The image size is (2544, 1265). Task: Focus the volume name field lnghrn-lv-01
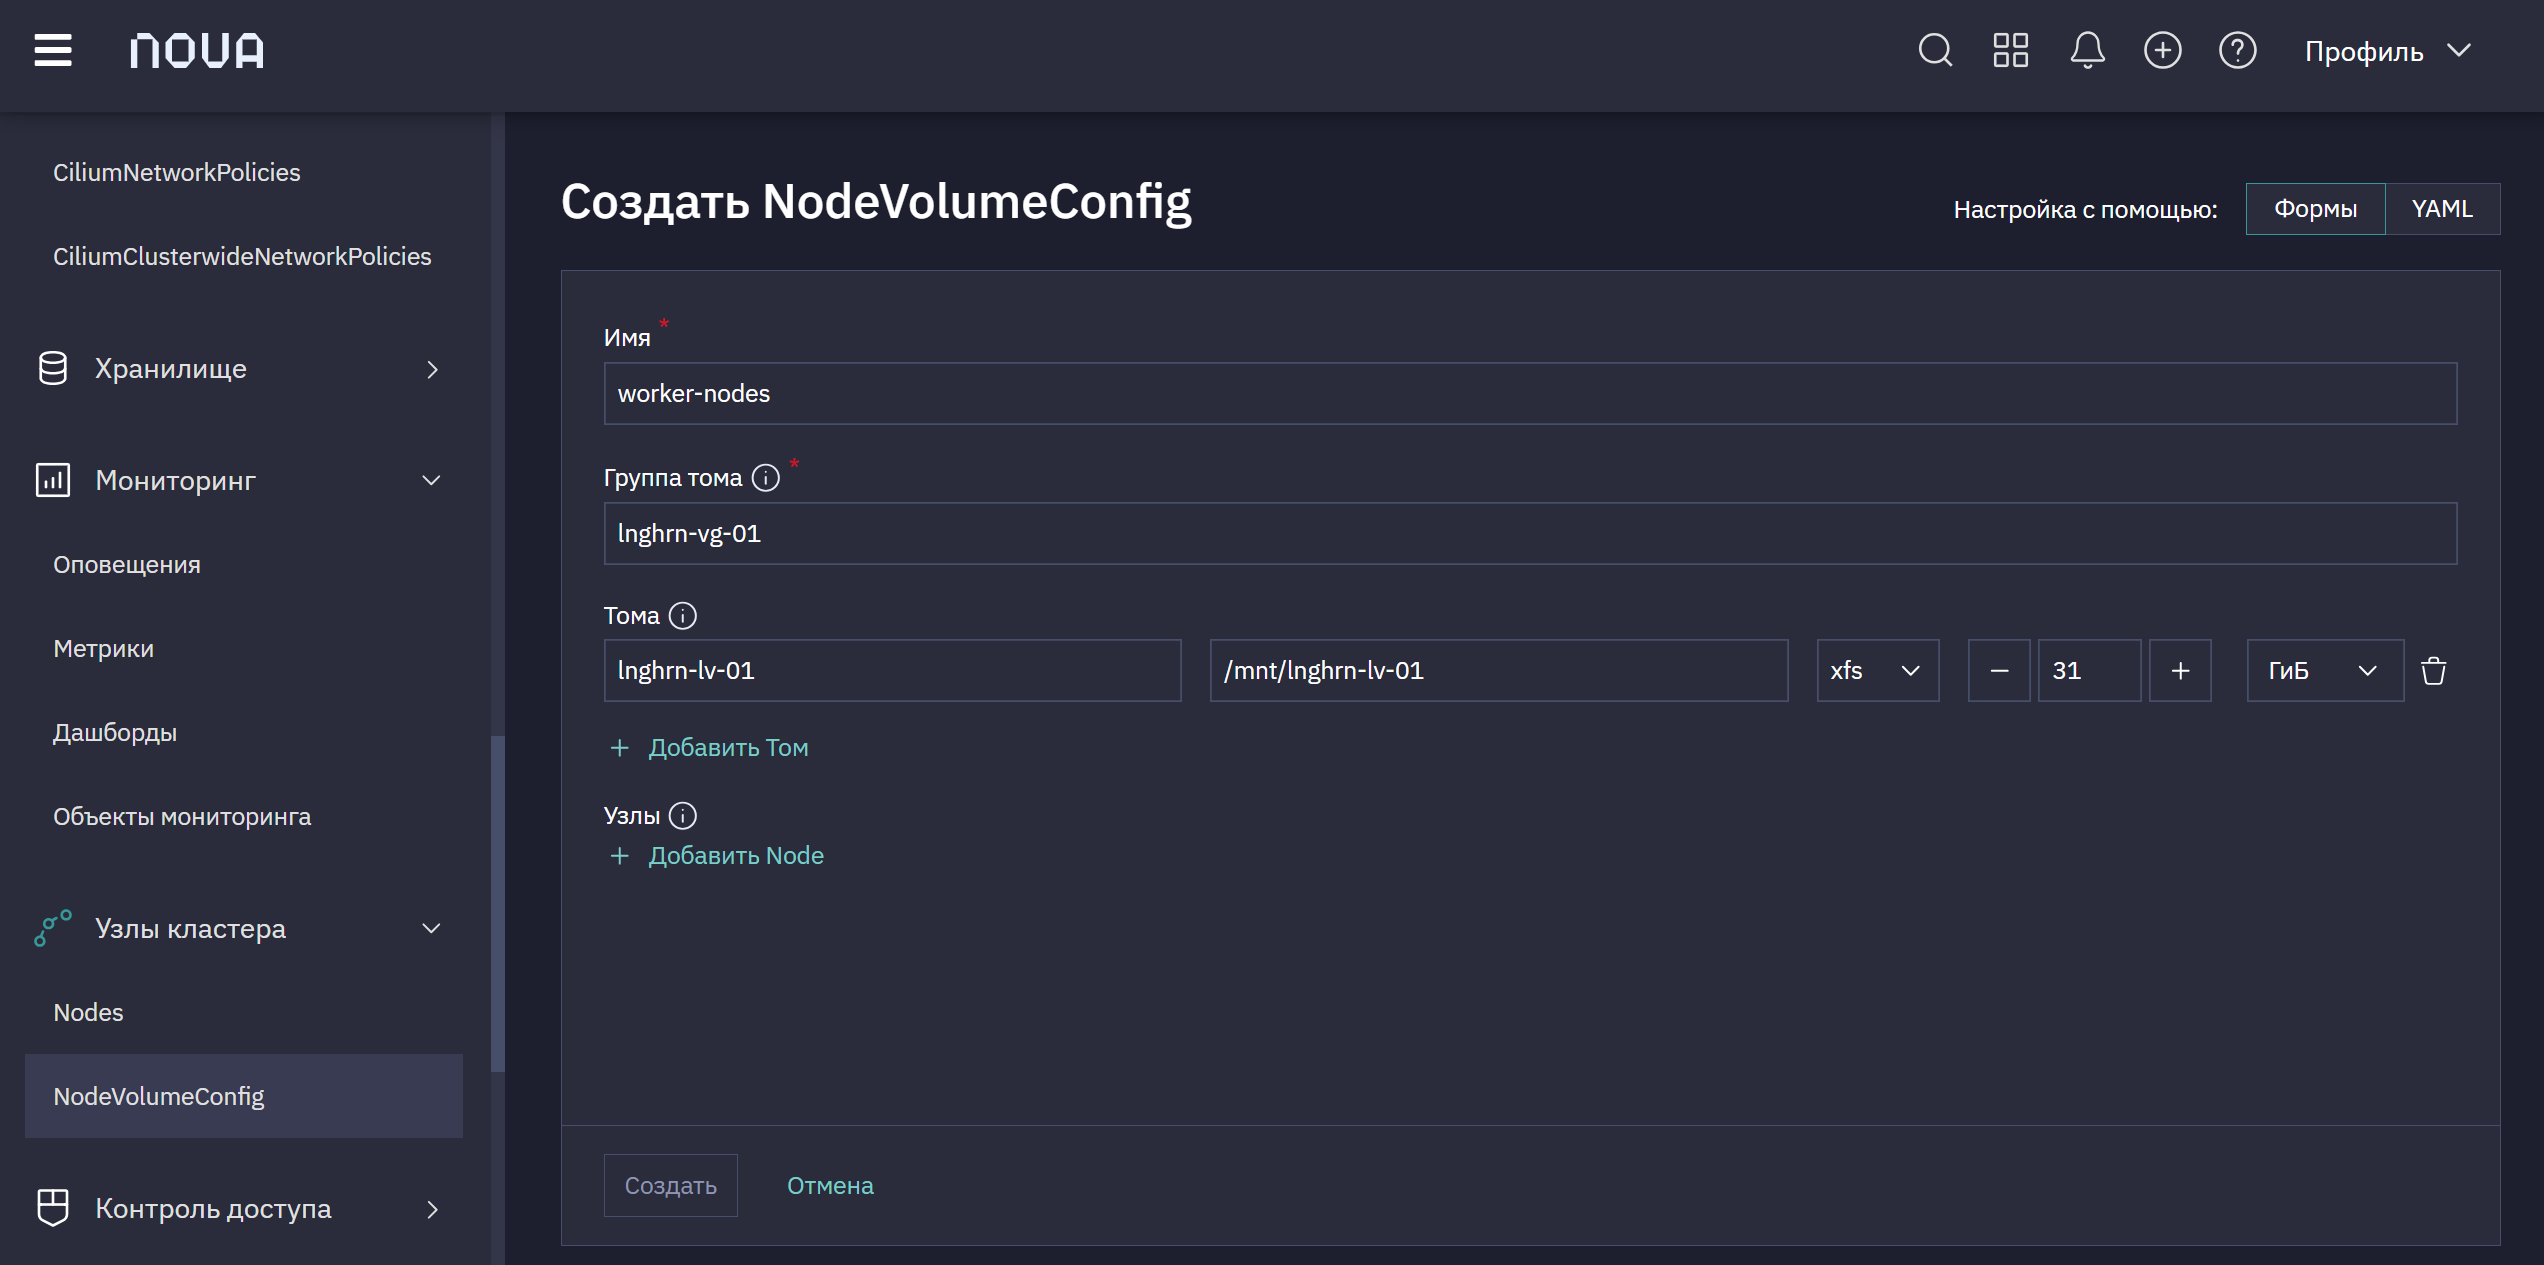click(x=893, y=671)
